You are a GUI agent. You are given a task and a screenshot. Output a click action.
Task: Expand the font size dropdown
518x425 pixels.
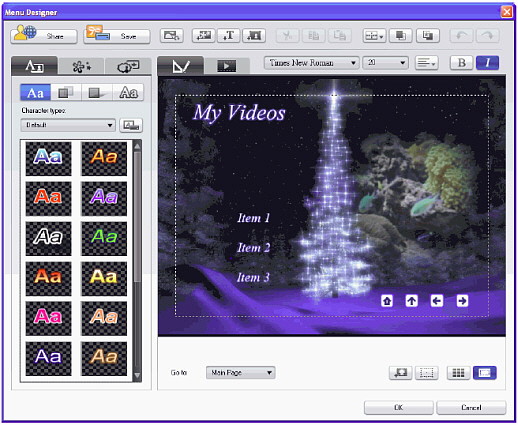click(386, 63)
